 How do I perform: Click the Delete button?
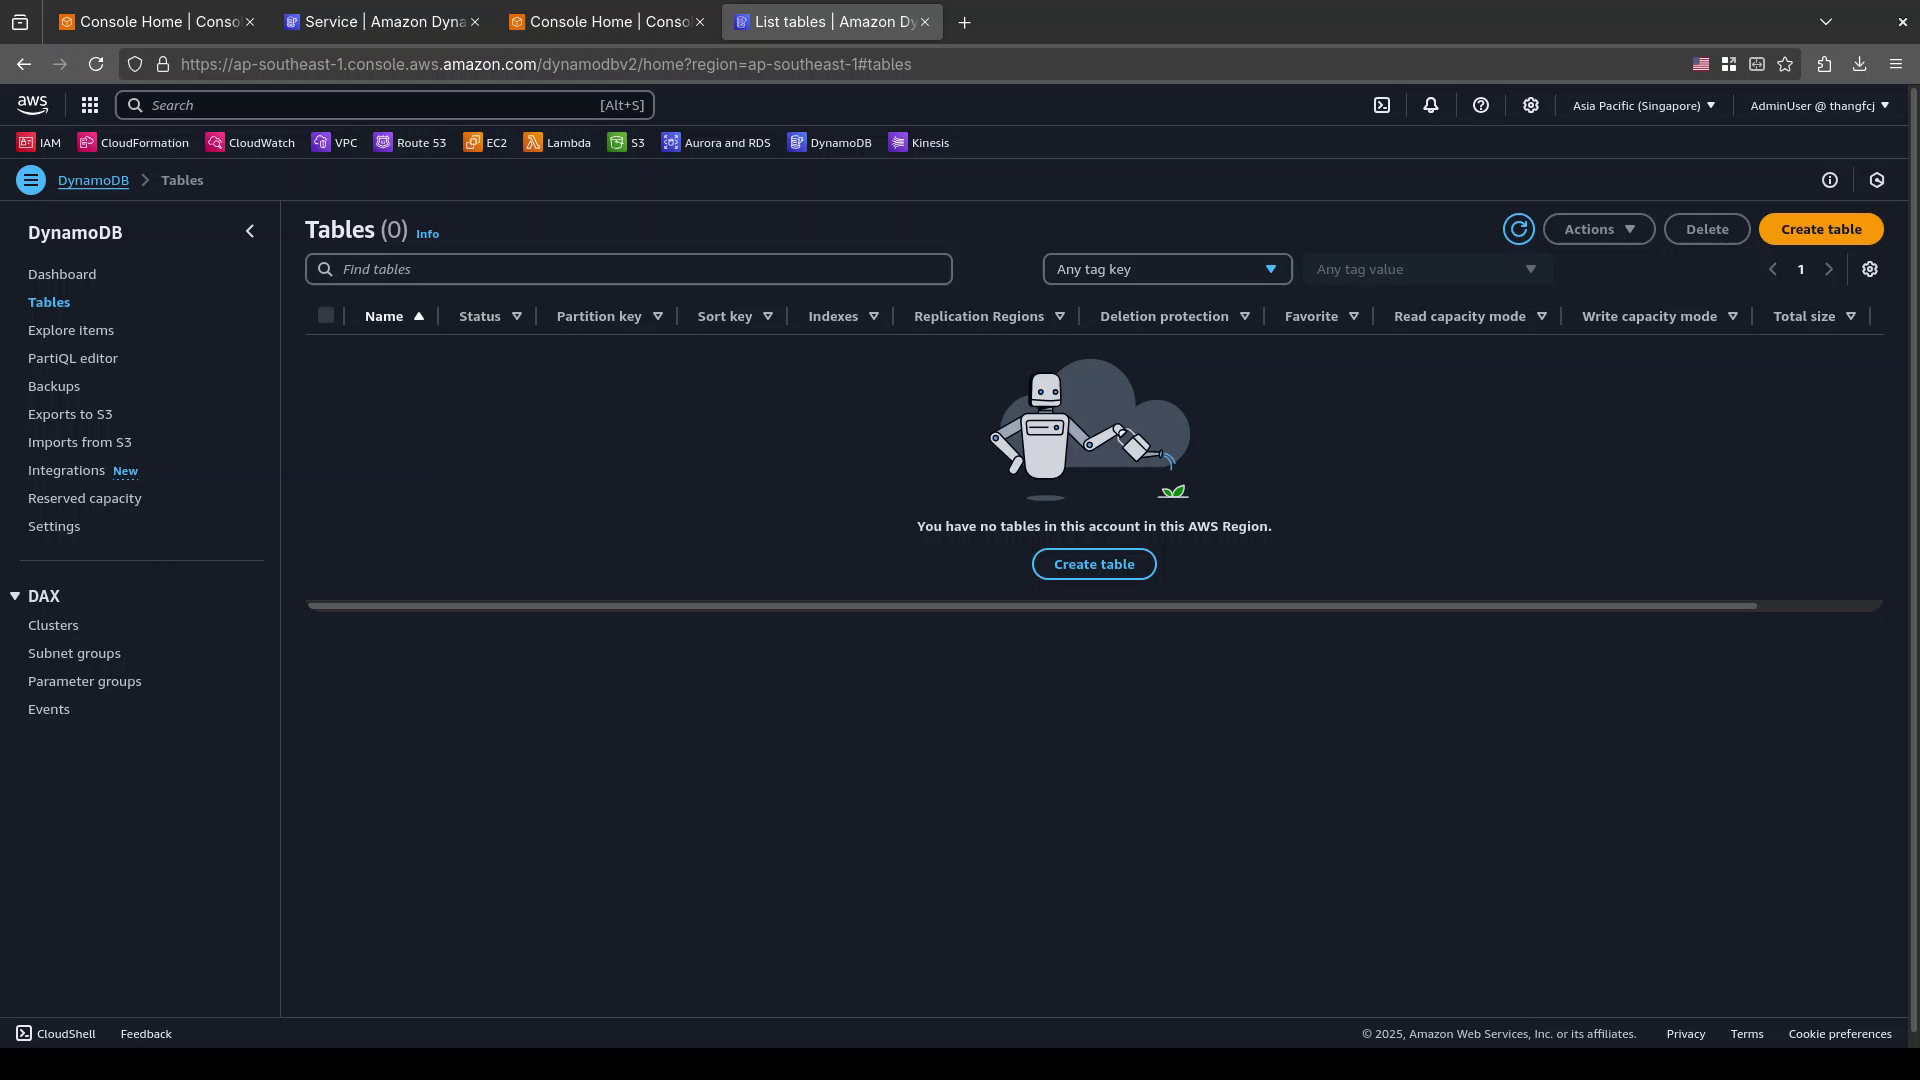1707,229
